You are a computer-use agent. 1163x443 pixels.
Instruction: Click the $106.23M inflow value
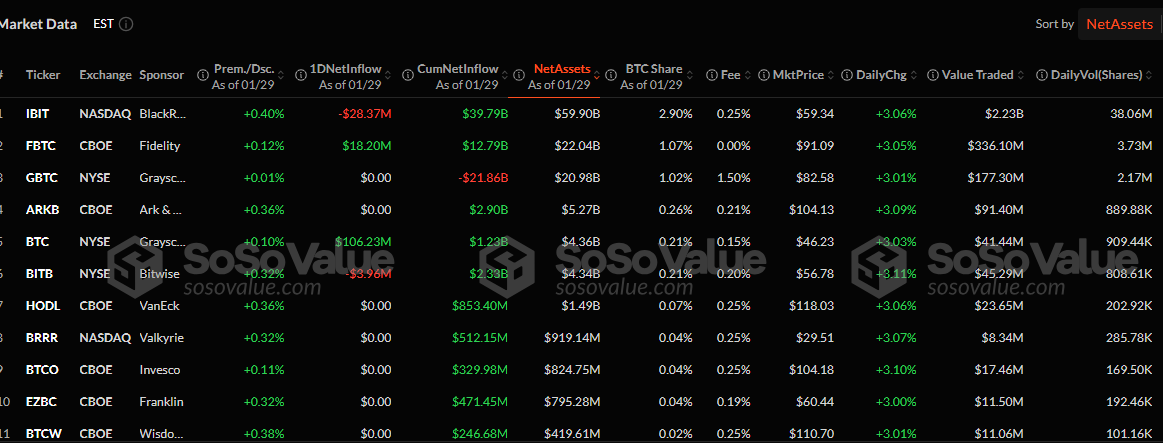[x=363, y=242]
